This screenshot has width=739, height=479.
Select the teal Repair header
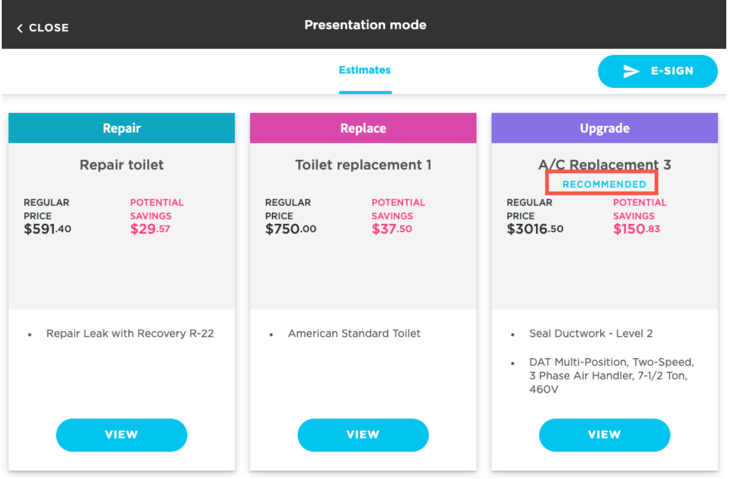tap(122, 128)
